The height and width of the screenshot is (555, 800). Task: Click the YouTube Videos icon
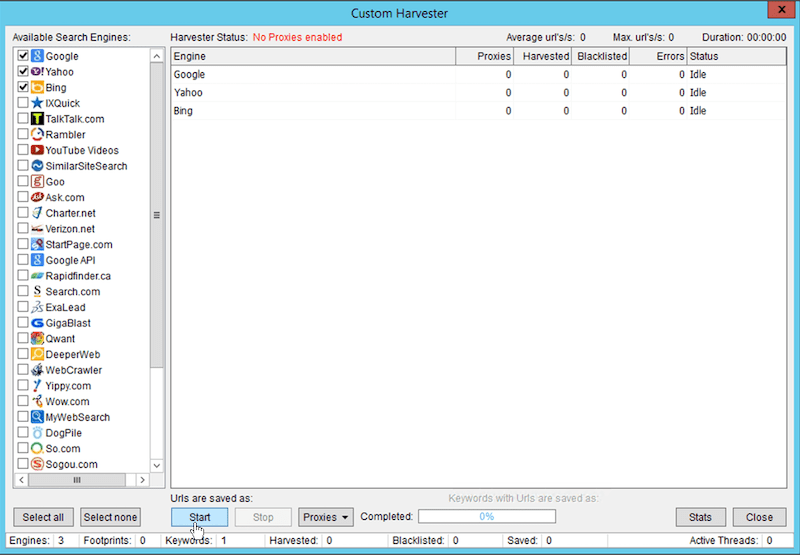pos(37,150)
